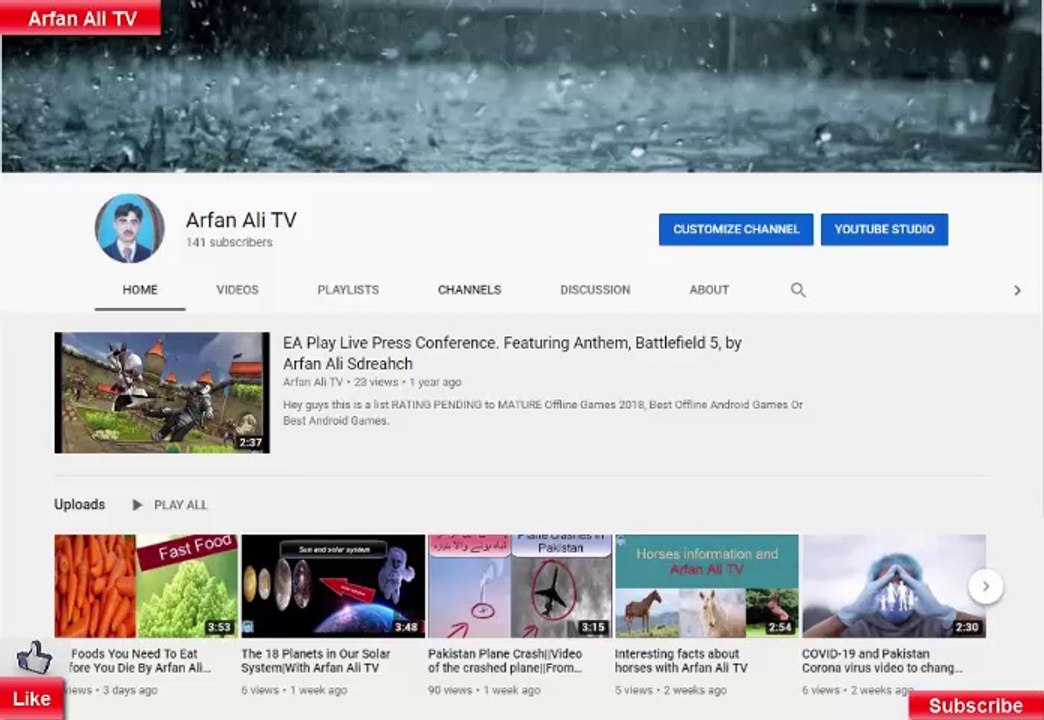
Task: Open YouTube Studio button
Action: [x=884, y=229]
